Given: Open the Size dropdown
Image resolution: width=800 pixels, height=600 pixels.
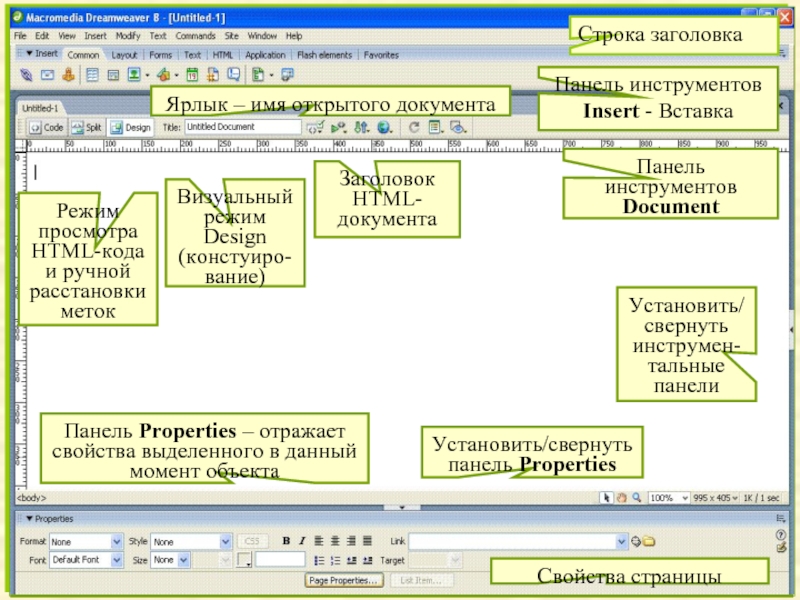Looking at the screenshot, I should coord(170,560).
